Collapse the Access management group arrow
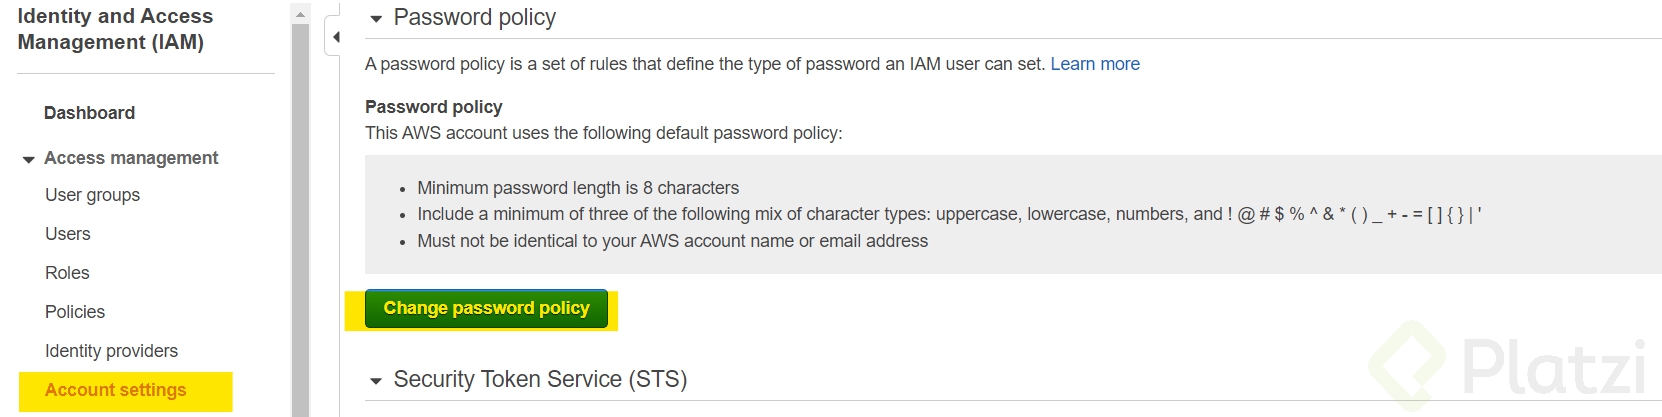The image size is (1662, 417). click(x=28, y=159)
